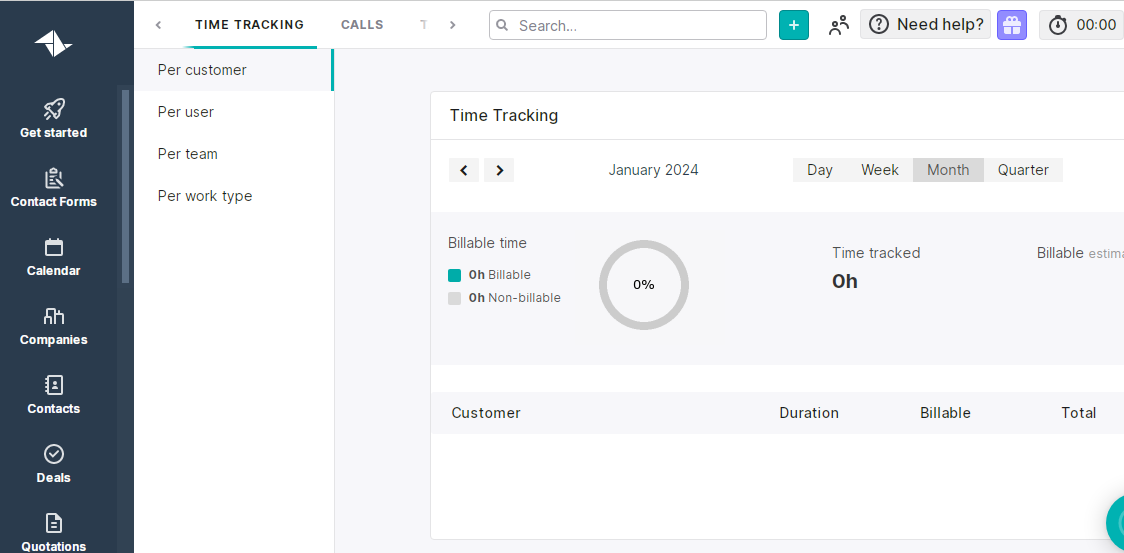
Task: Click the Teamleader logo icon
Action: coord(53,44)
